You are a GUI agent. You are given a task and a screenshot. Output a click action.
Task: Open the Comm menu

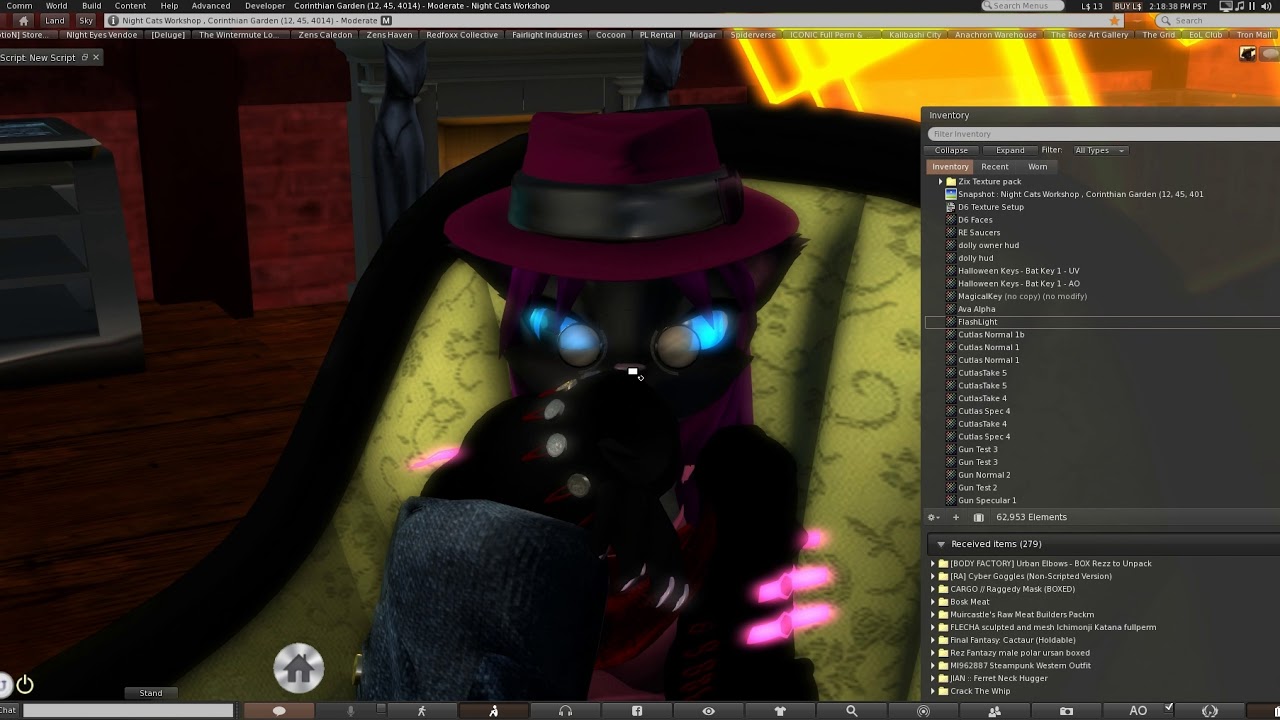pos(19,6)
